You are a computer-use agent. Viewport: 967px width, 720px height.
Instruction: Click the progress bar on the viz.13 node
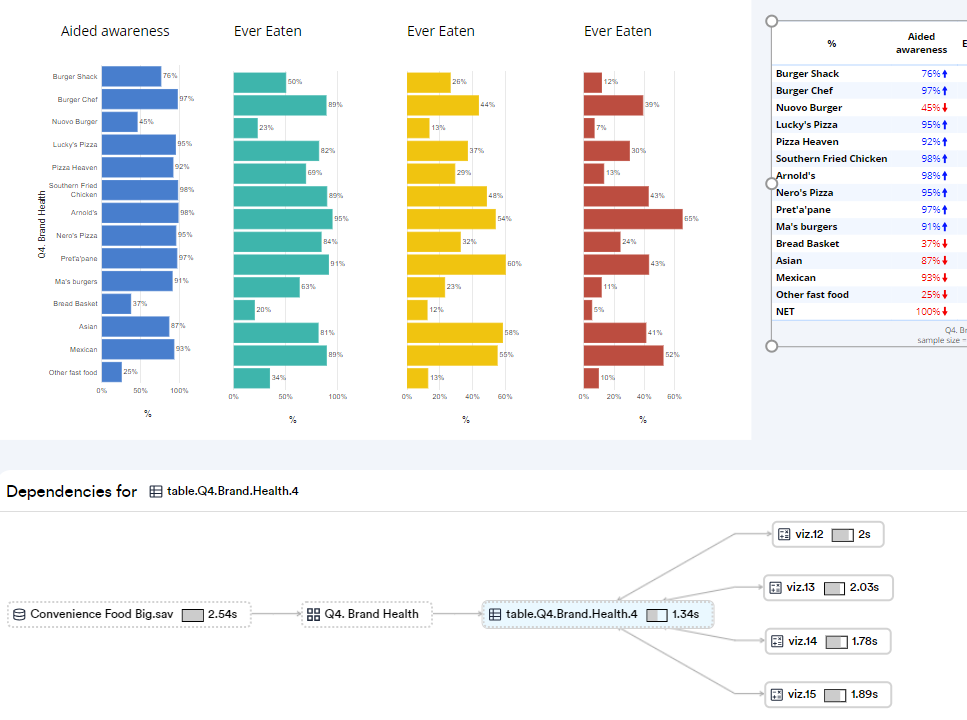tap(834, 589)
